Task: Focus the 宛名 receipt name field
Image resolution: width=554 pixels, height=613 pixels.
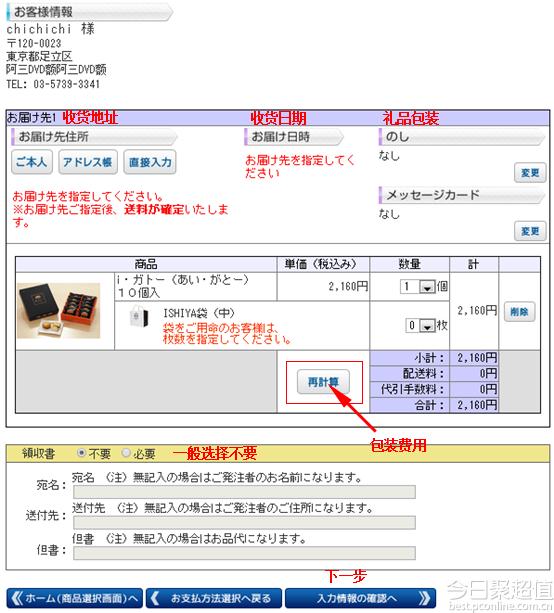Action: (x=244, y=492)
